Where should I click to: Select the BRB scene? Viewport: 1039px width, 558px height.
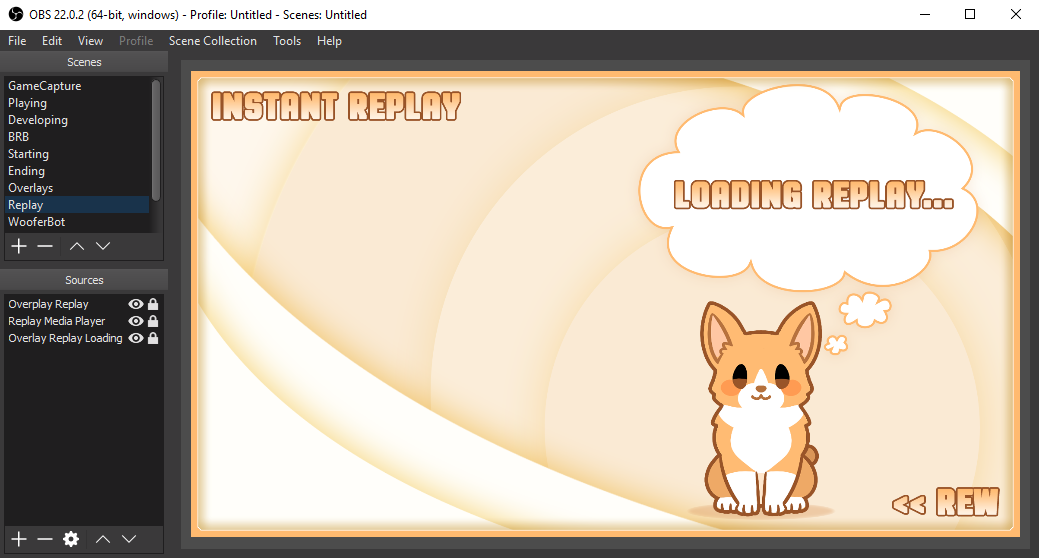pyautogui.click(x=78, y=137)
